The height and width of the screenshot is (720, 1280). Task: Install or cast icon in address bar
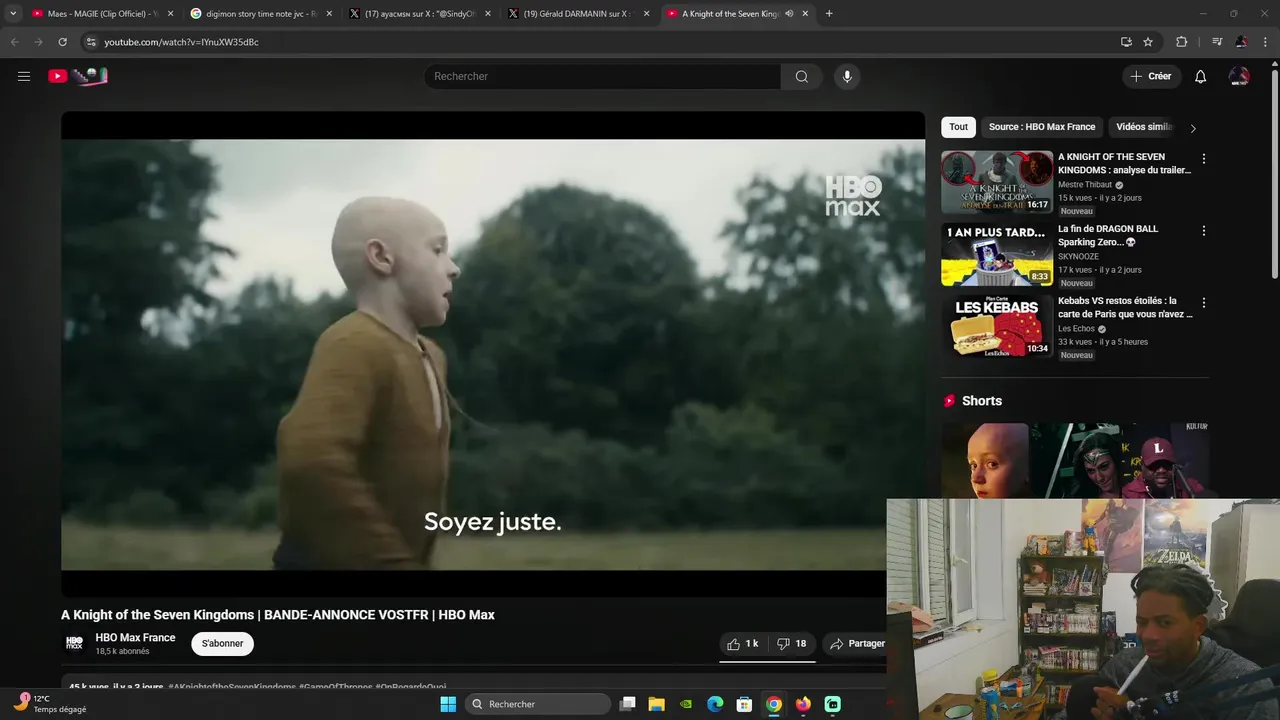(1126, 42)
